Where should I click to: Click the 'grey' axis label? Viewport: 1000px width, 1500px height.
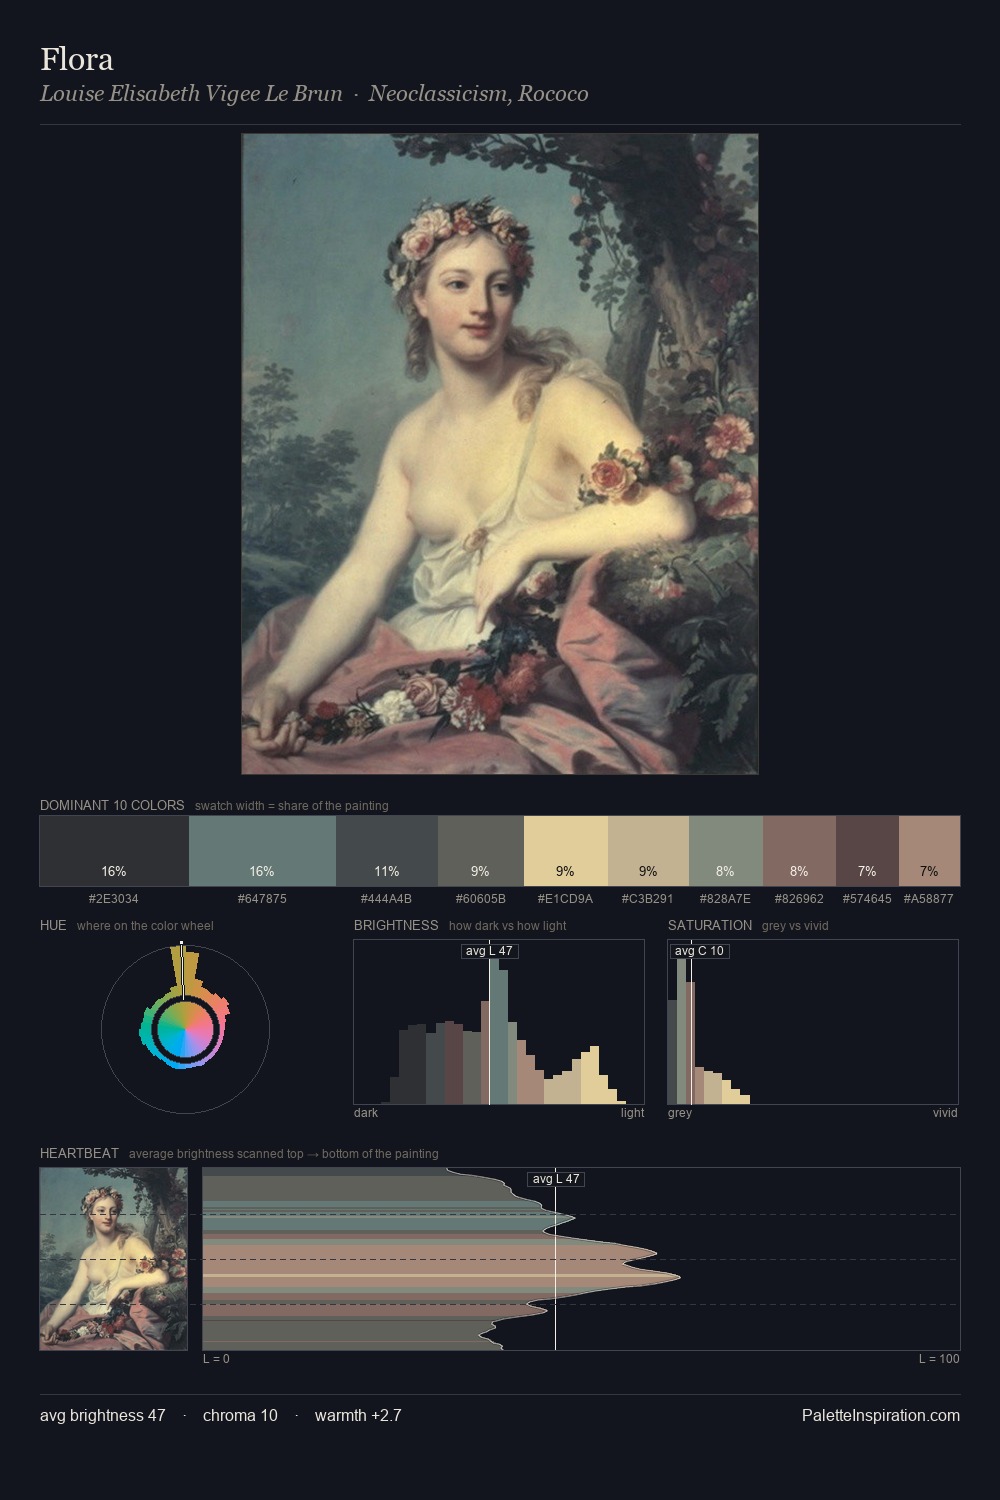(x=680, y=1113)
